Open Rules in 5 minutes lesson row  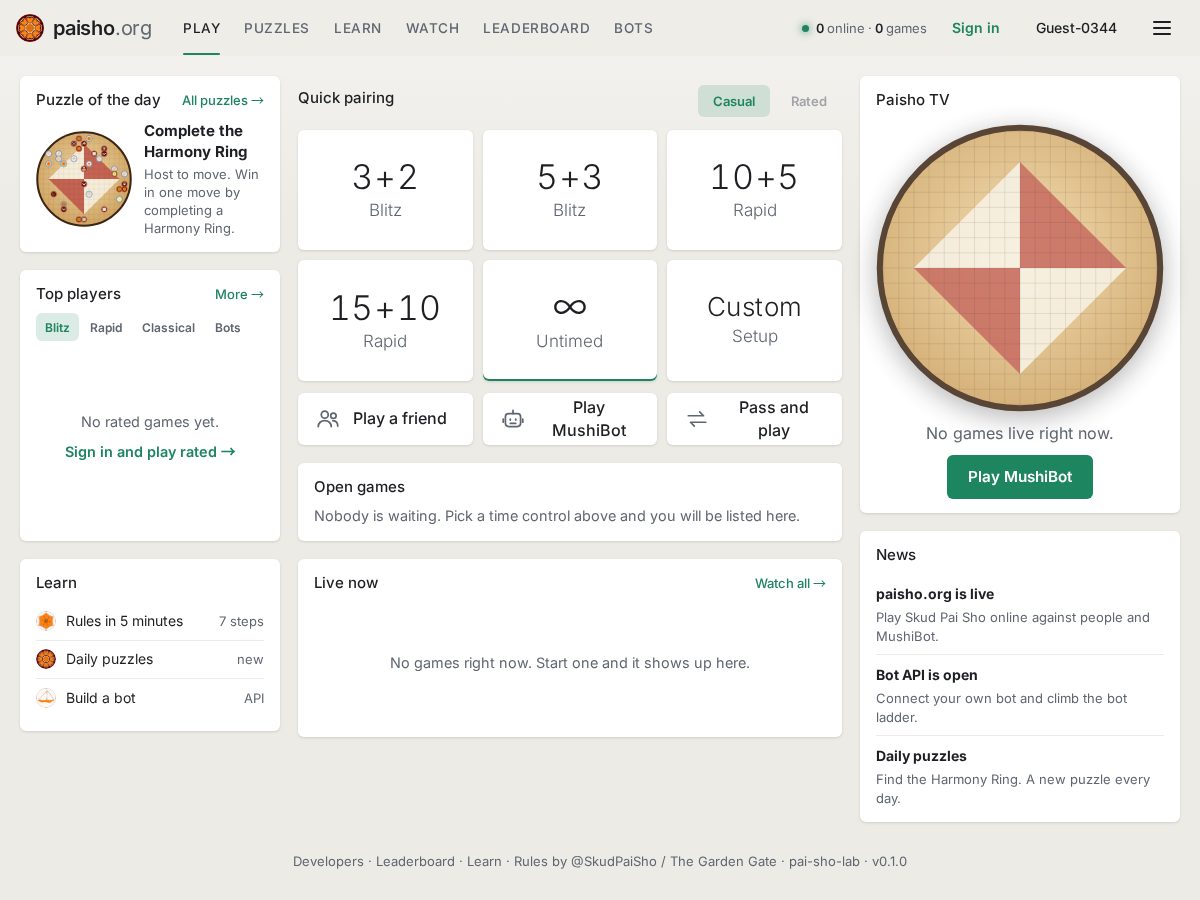(x=150, y=621)
